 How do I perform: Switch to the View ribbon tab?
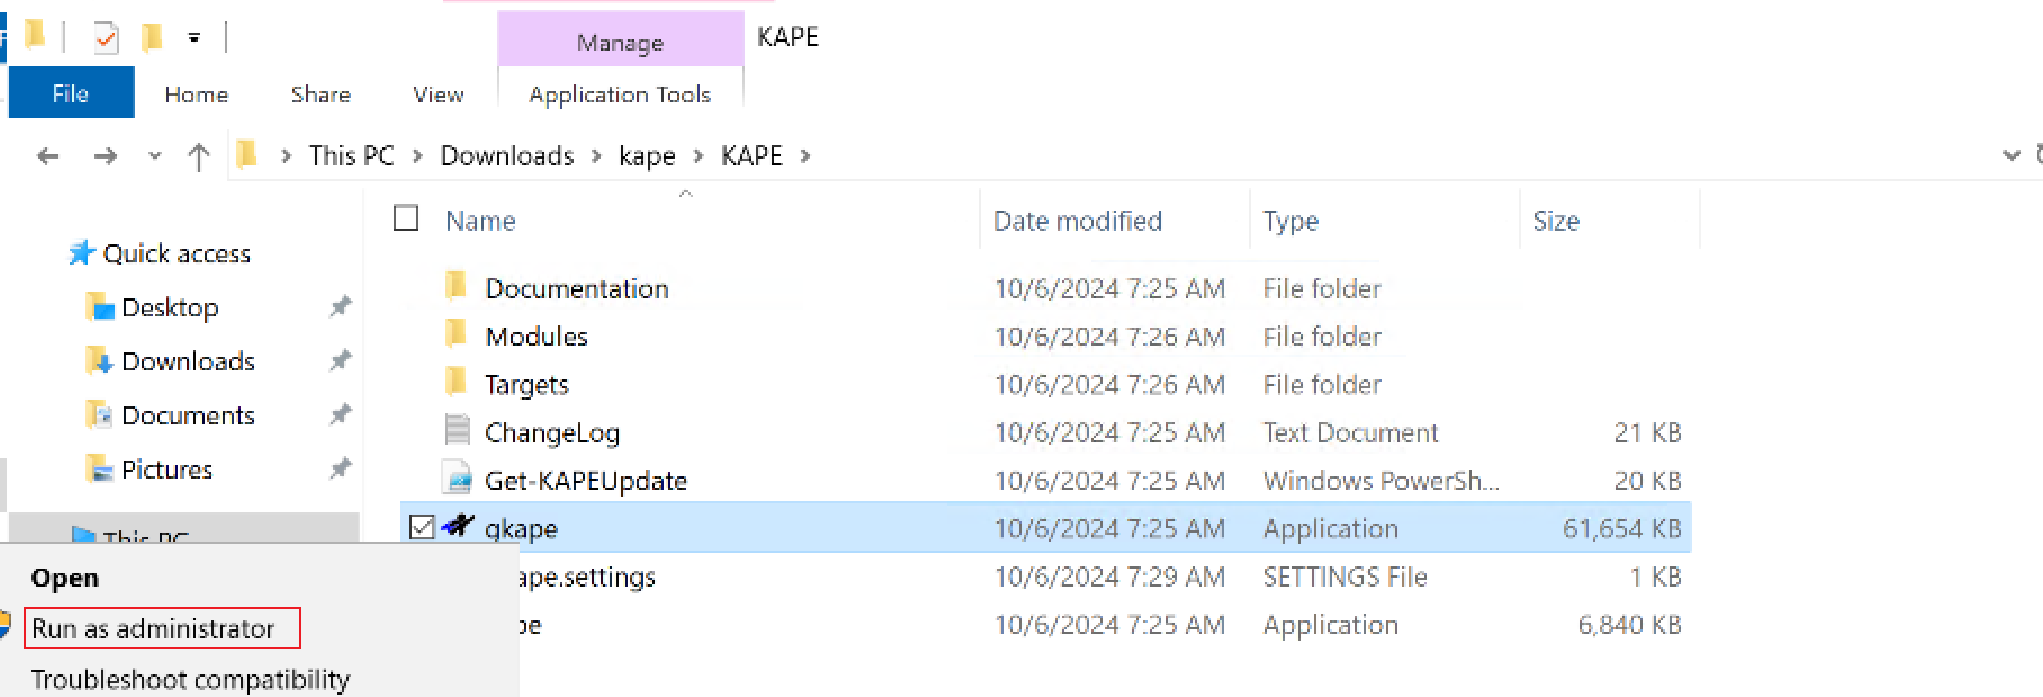438,94
